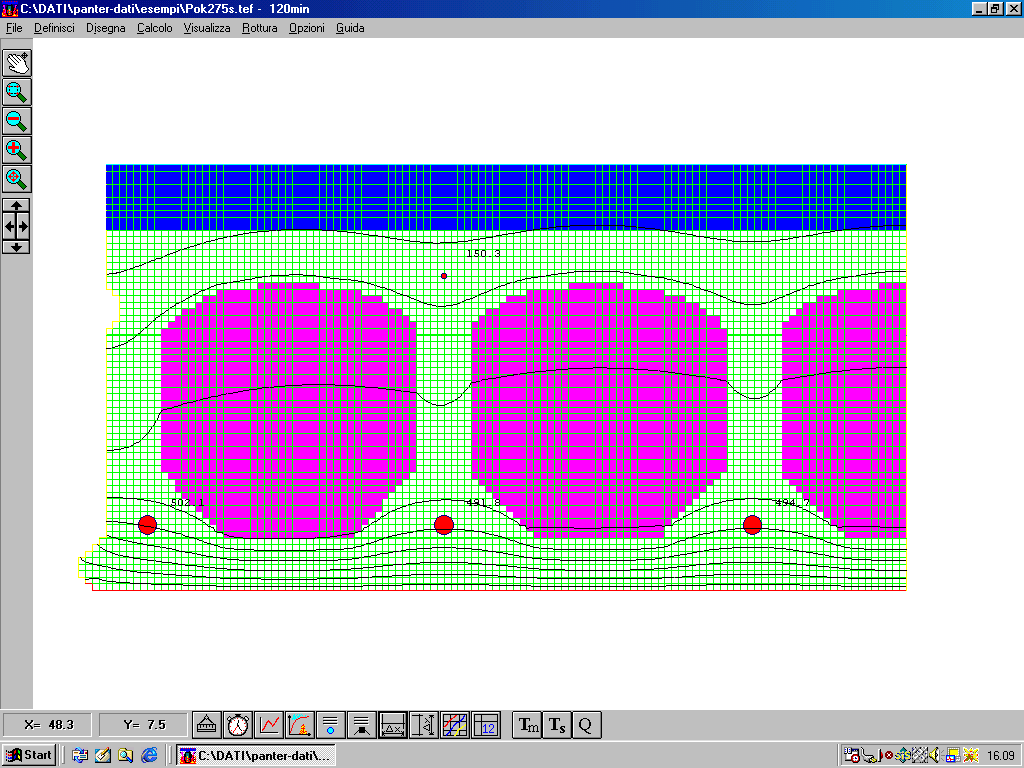Open the stopwatch time icon in bottom toolbar
1024x768 pixels.
[x=238, y=725]
